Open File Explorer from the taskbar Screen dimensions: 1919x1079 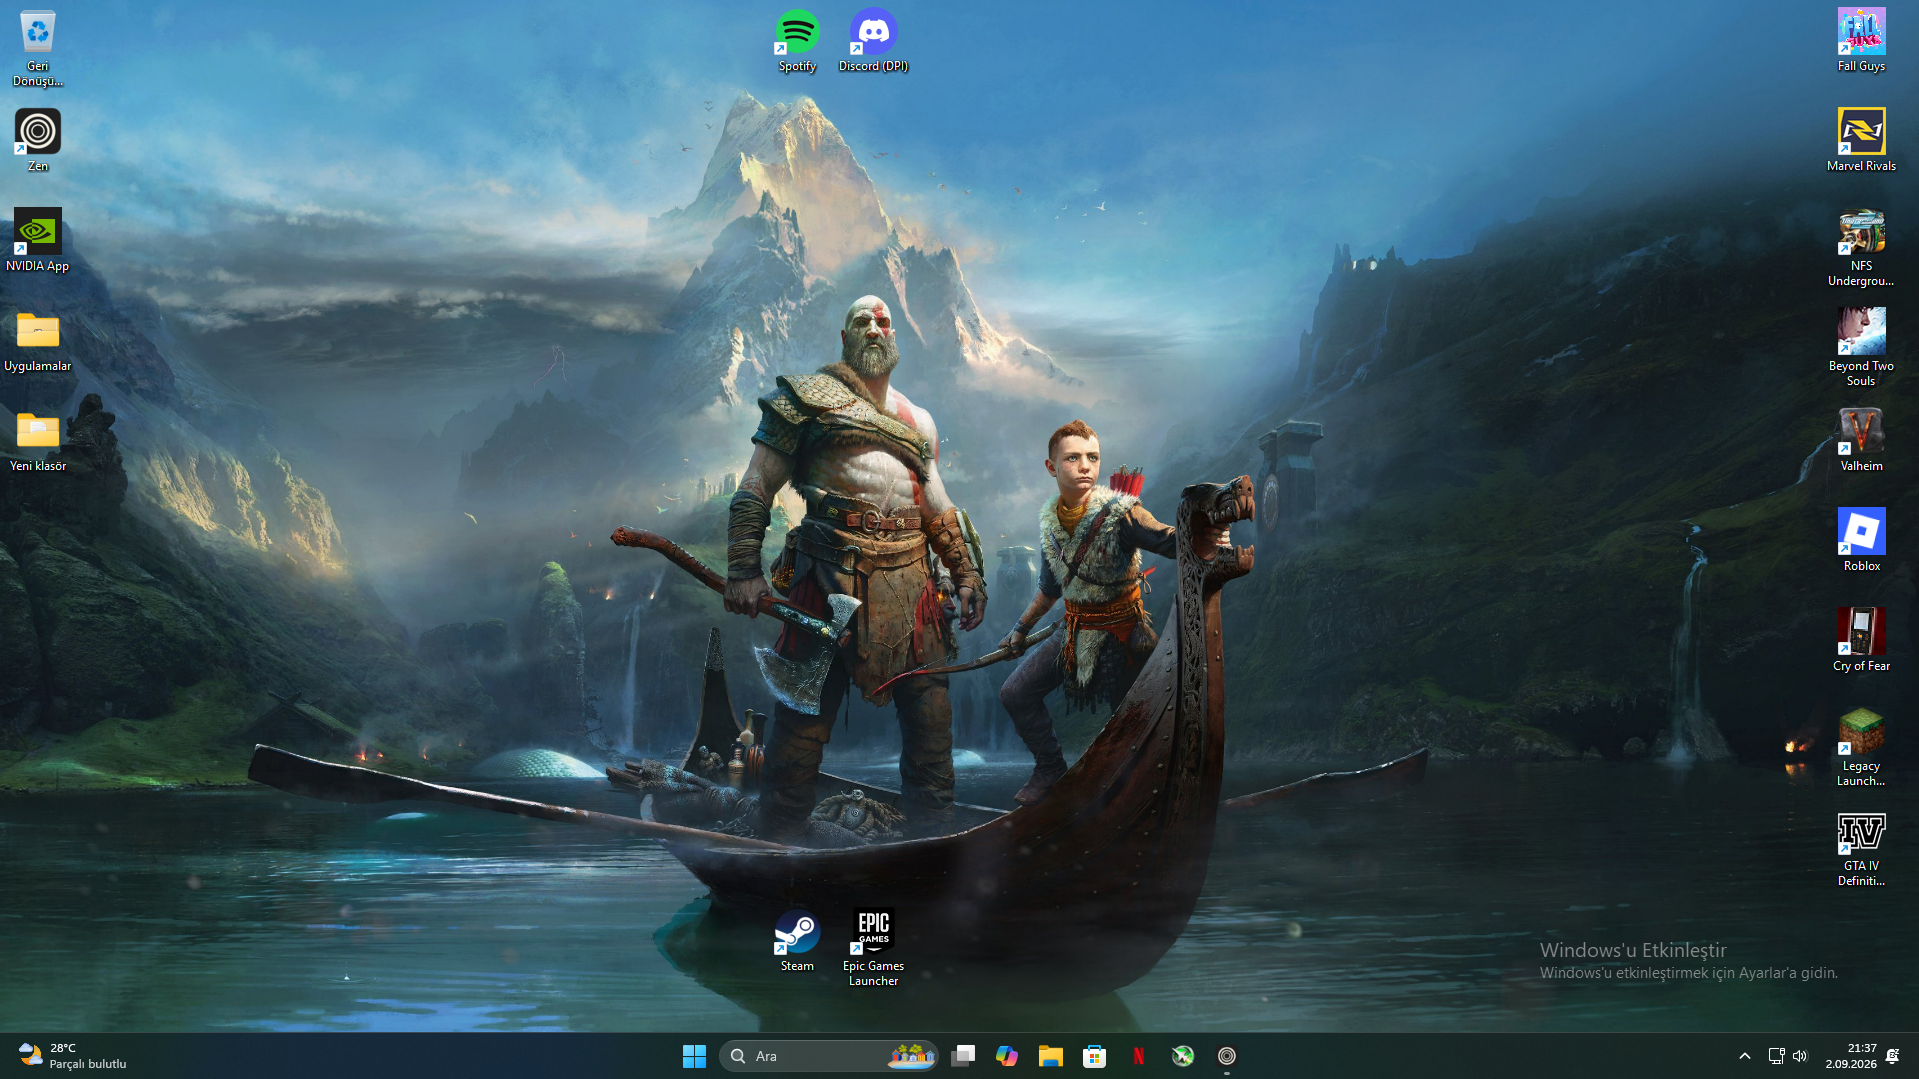[1051, 1056]
